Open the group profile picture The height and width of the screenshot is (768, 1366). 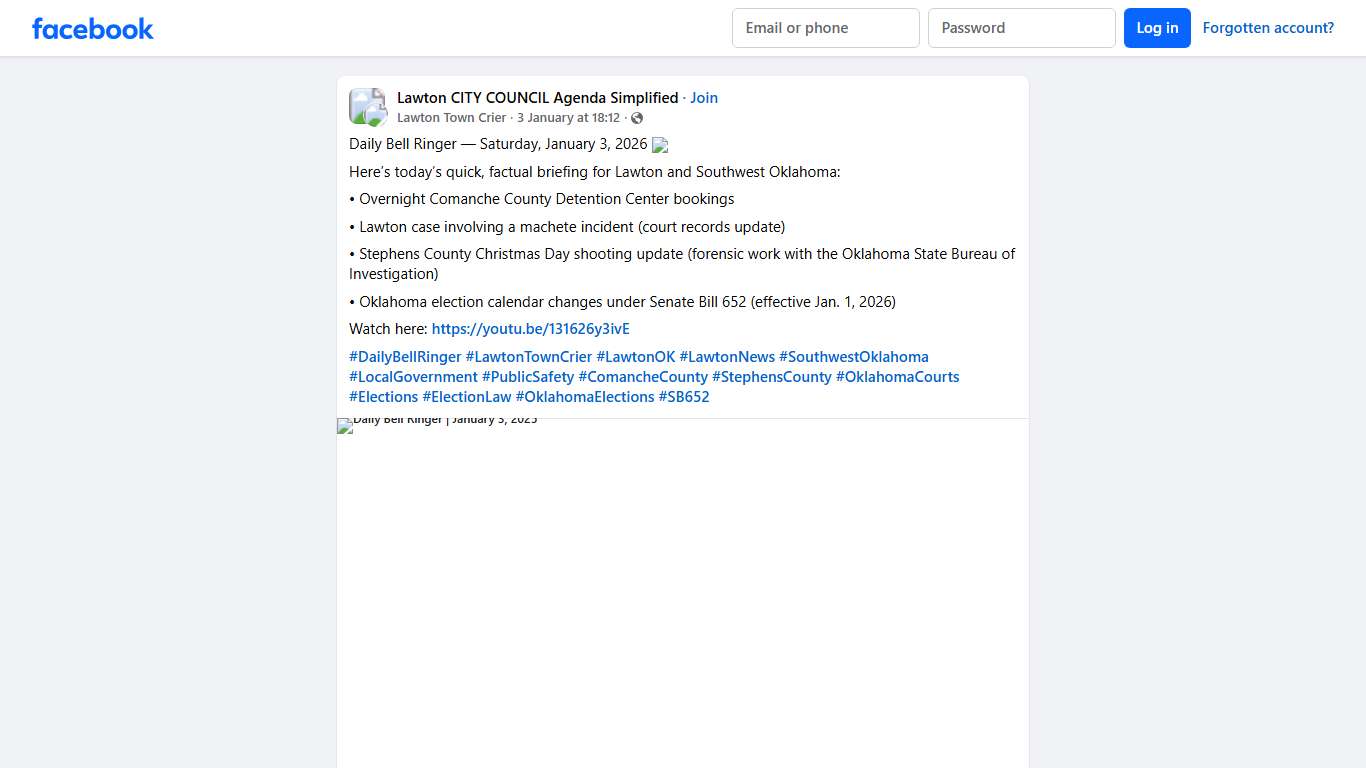click(367, 107)
